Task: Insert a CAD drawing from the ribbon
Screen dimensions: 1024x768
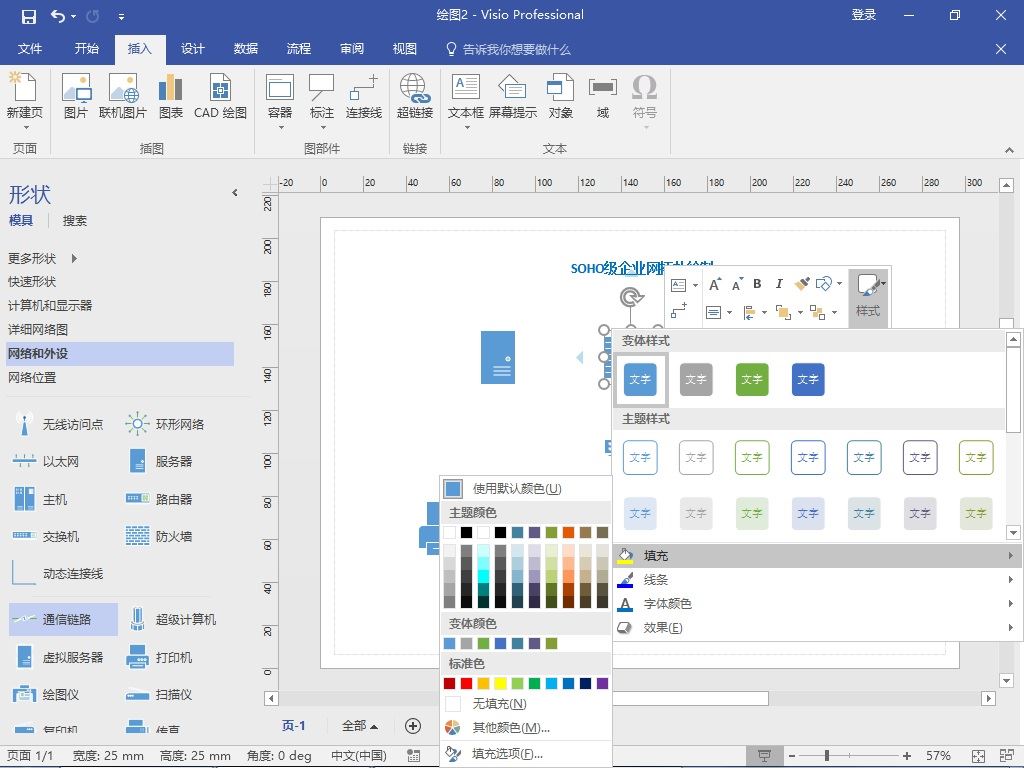Action: point(220,97)
